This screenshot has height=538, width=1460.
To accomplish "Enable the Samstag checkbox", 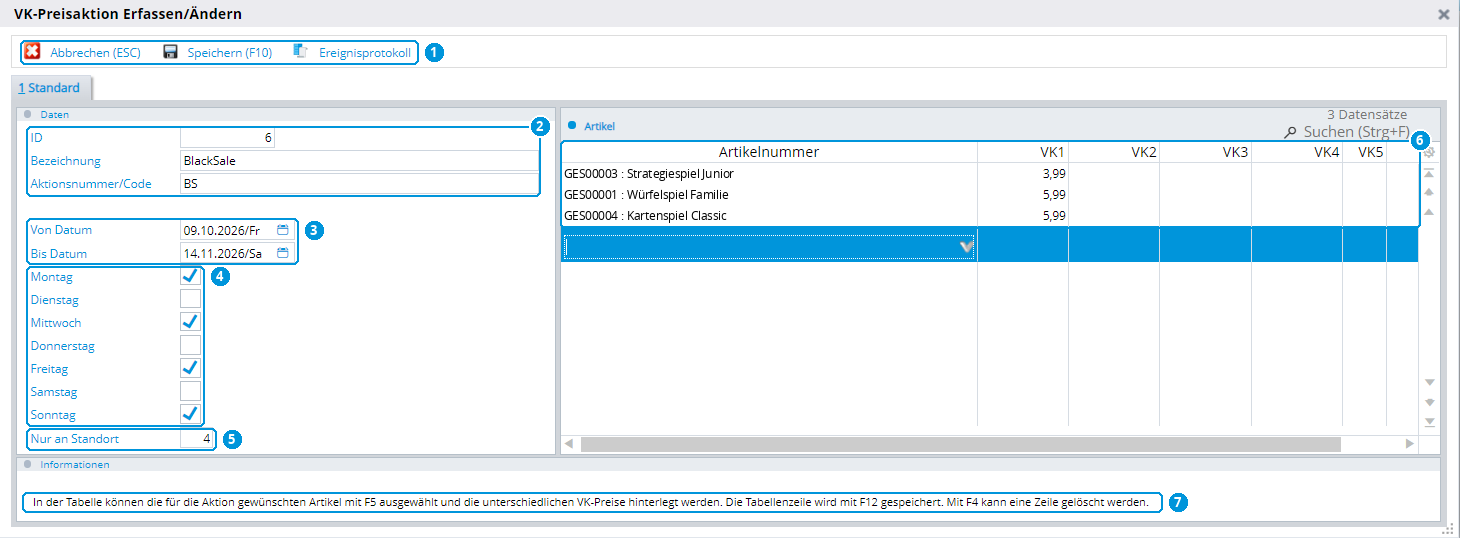I will tap(190, 391).
